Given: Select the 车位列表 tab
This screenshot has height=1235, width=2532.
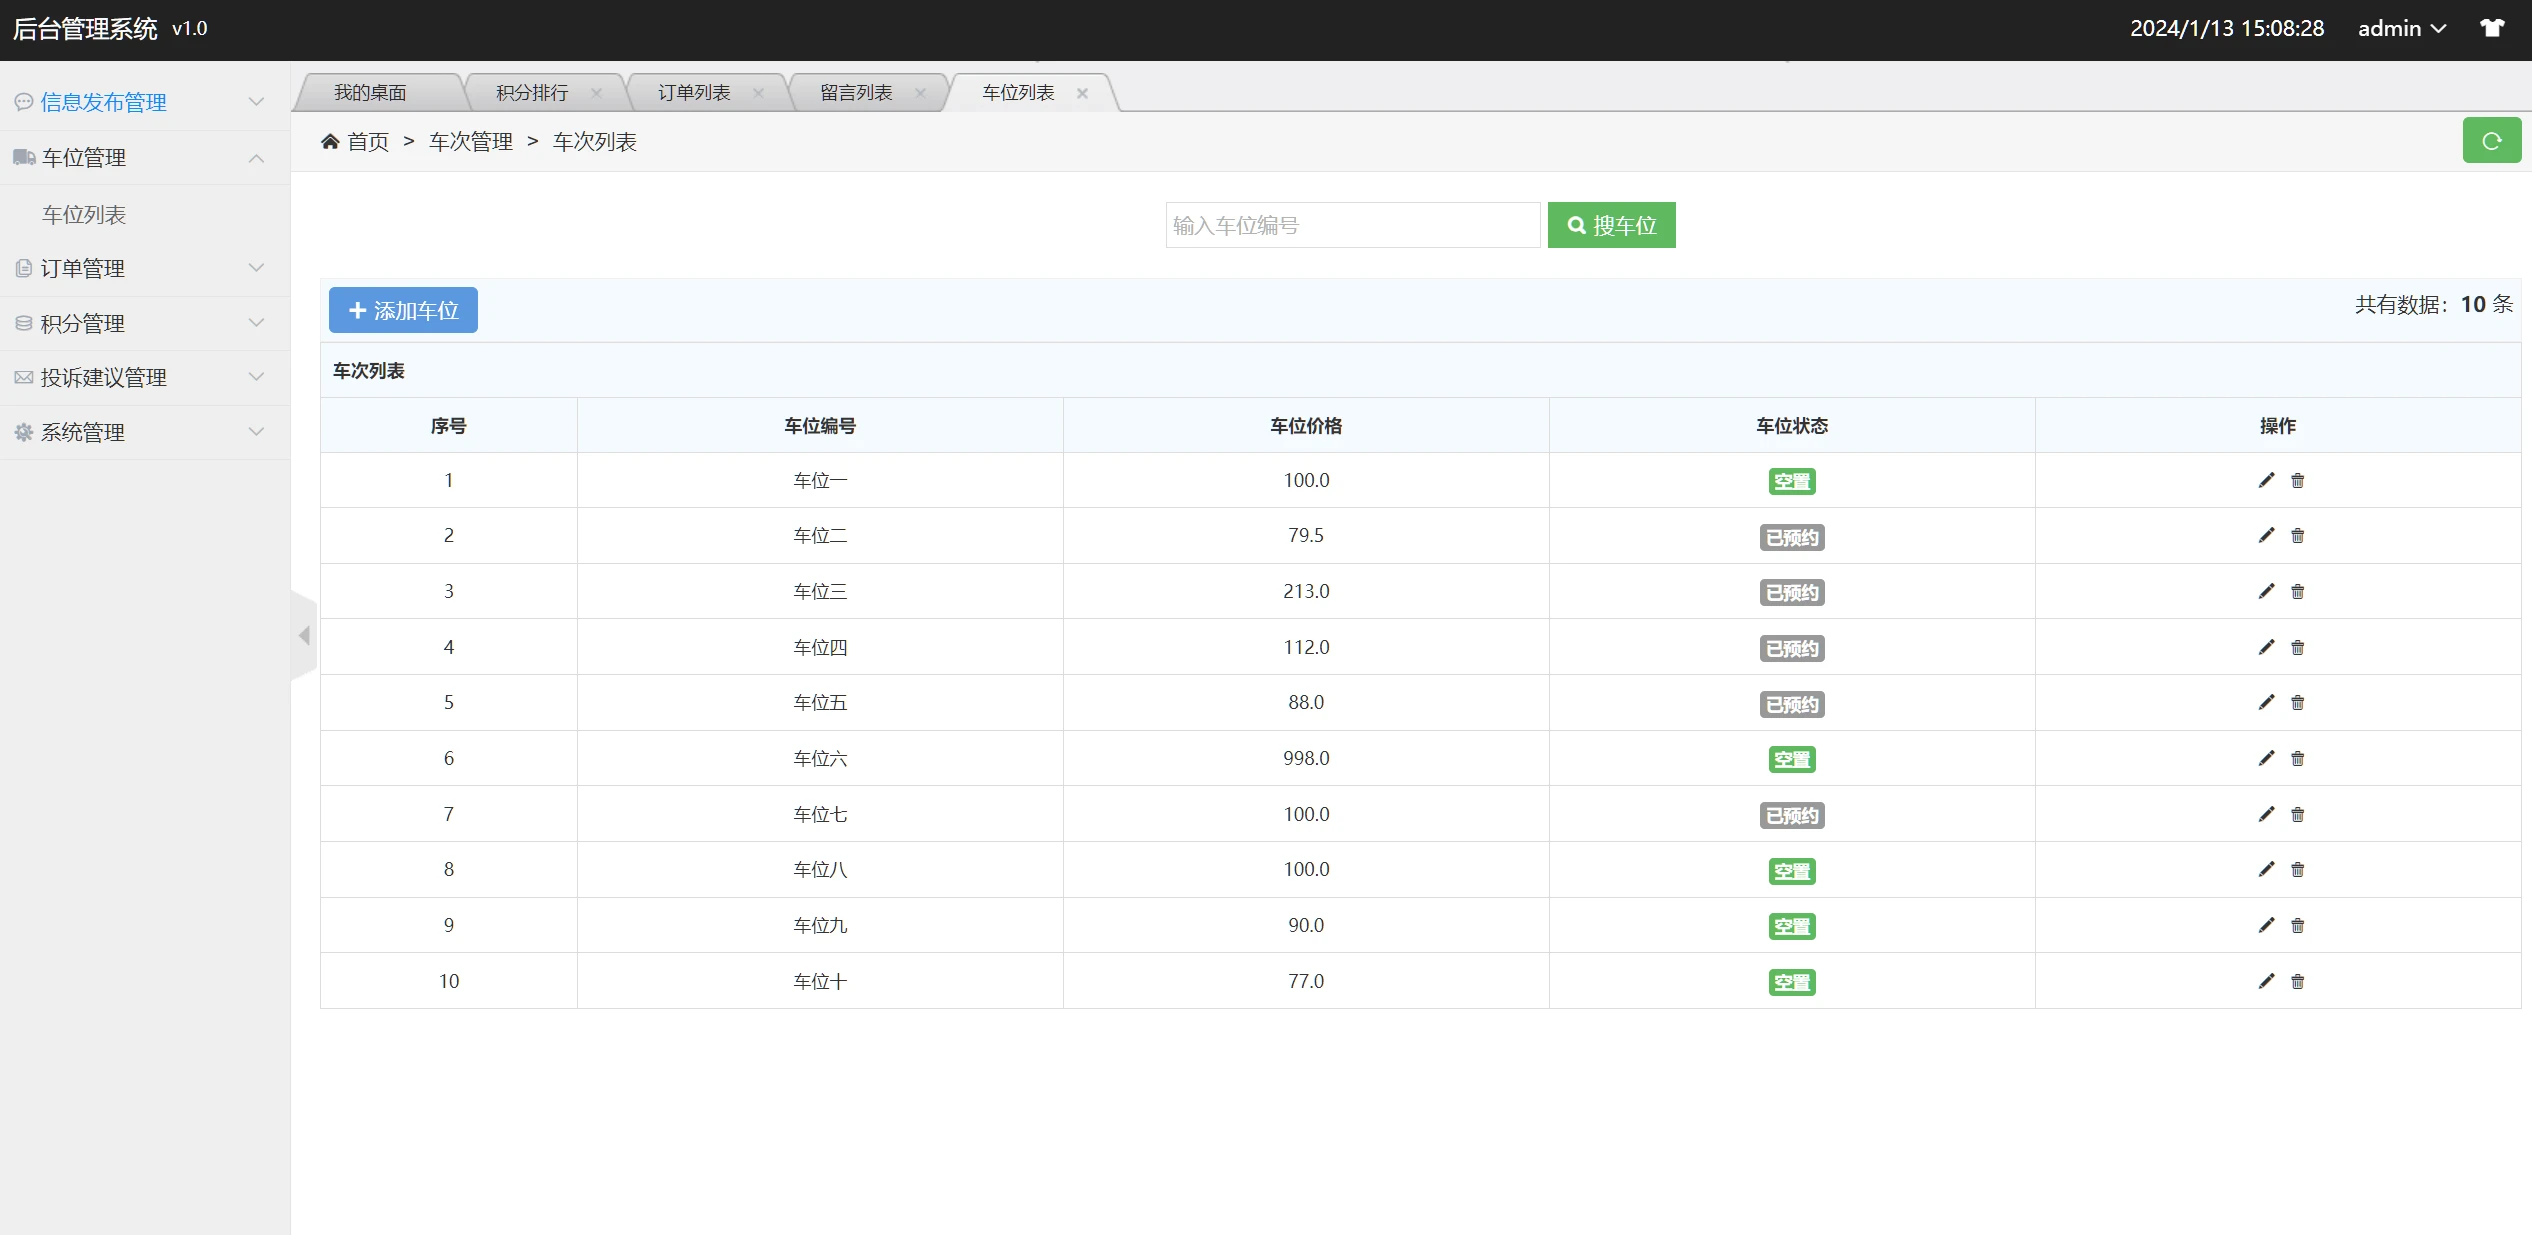Looking at the screenshot, I should point(1018,93).
